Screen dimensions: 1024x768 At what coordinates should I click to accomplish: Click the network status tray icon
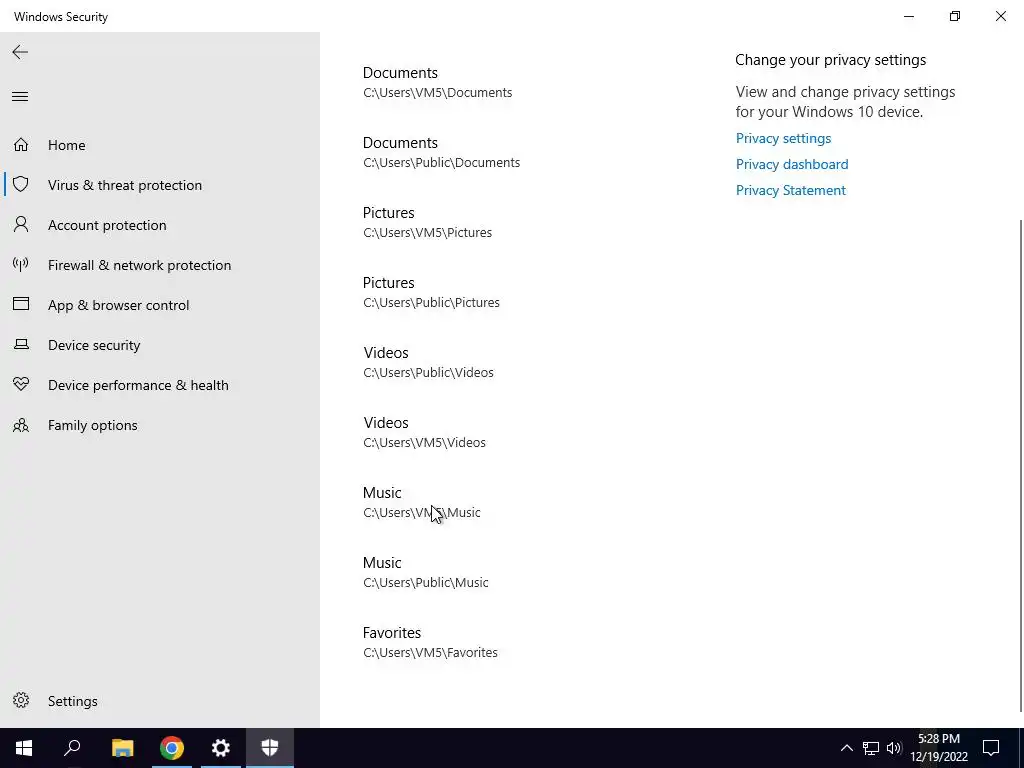[x=871, y=748]
